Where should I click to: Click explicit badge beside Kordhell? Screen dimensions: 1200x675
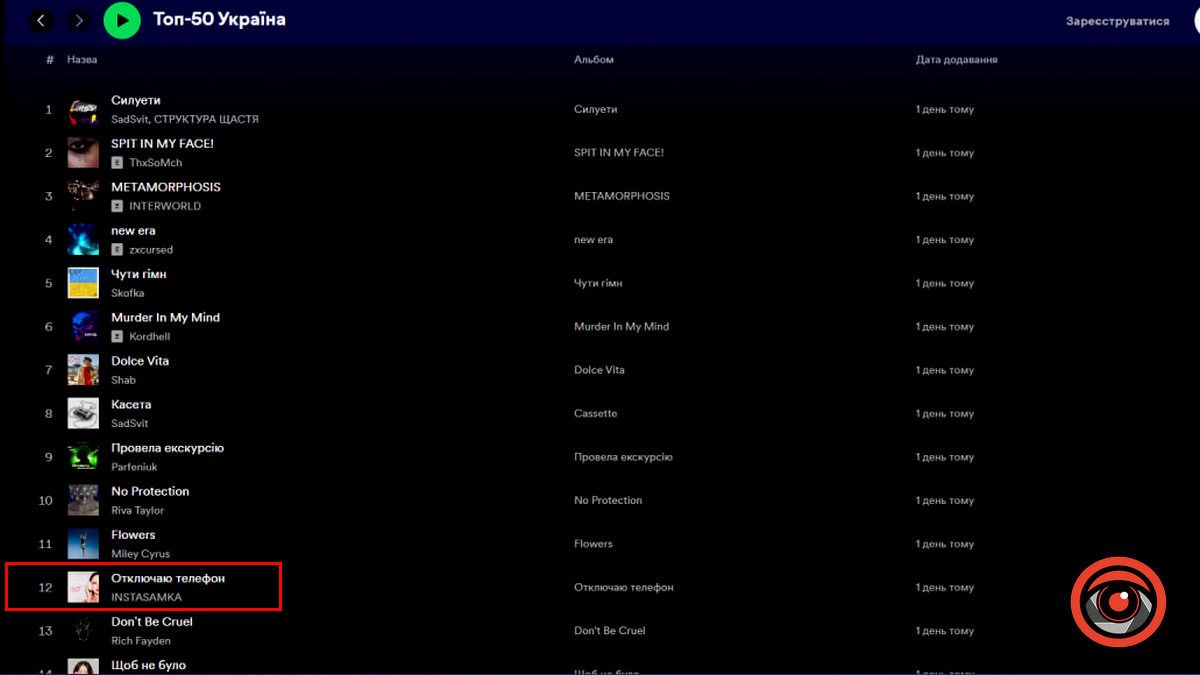click(117, 337)
